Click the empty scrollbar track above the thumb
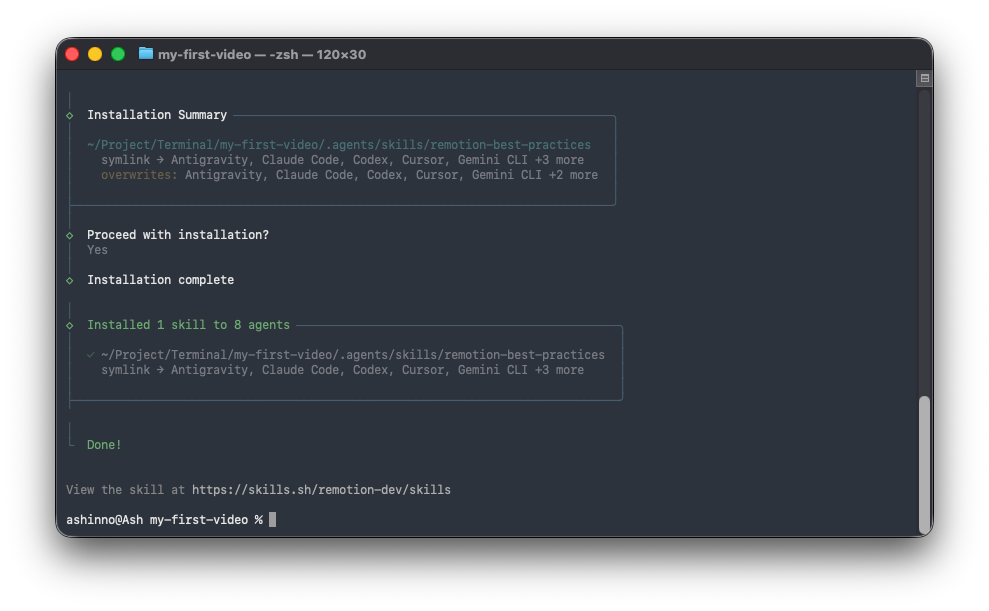The width and height of the screenshot is (989, 611). 924,240
